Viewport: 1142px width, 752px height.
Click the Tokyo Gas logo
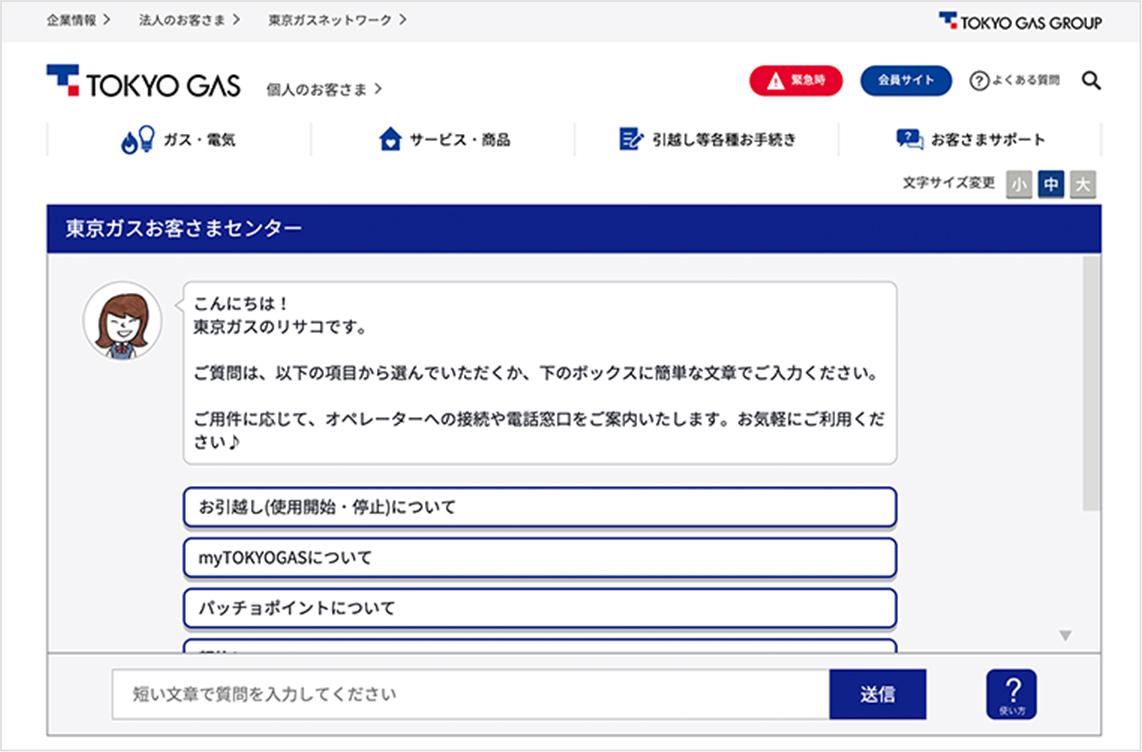pyautogui.click(x=143, y=81)
